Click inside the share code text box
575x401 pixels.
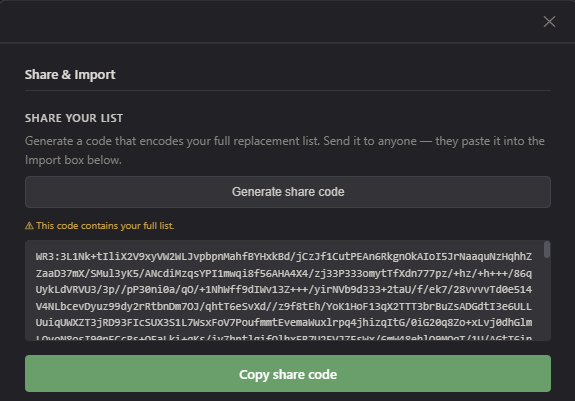point(288,290)
